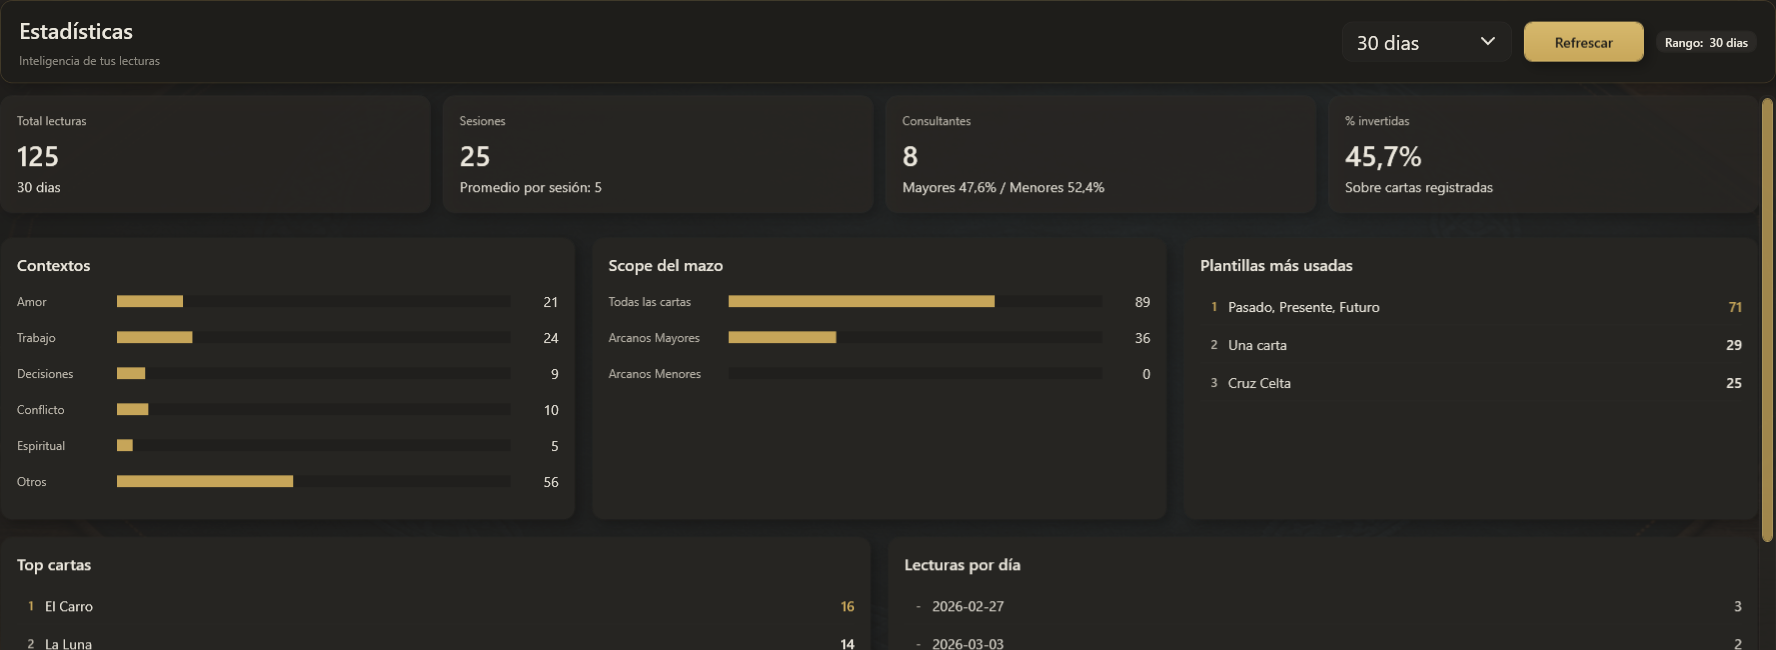Click the Lecturas por día heading
1776x650 pixels.
click(962, 565)
